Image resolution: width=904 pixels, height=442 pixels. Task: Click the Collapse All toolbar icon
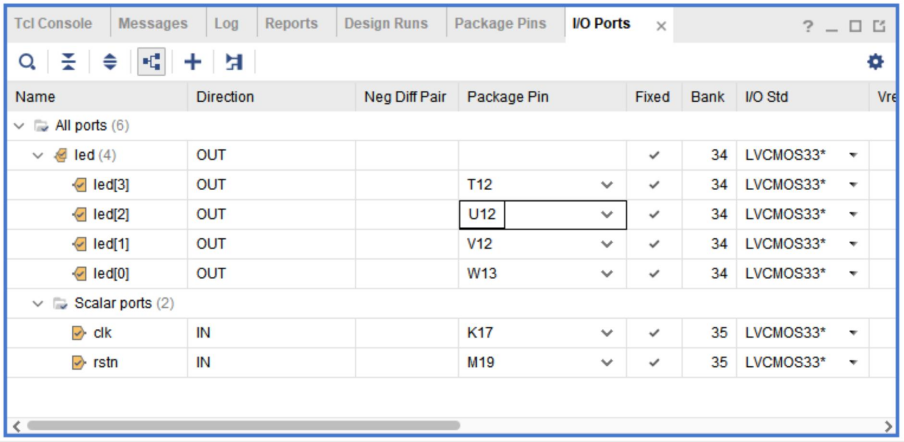(69, 62)
